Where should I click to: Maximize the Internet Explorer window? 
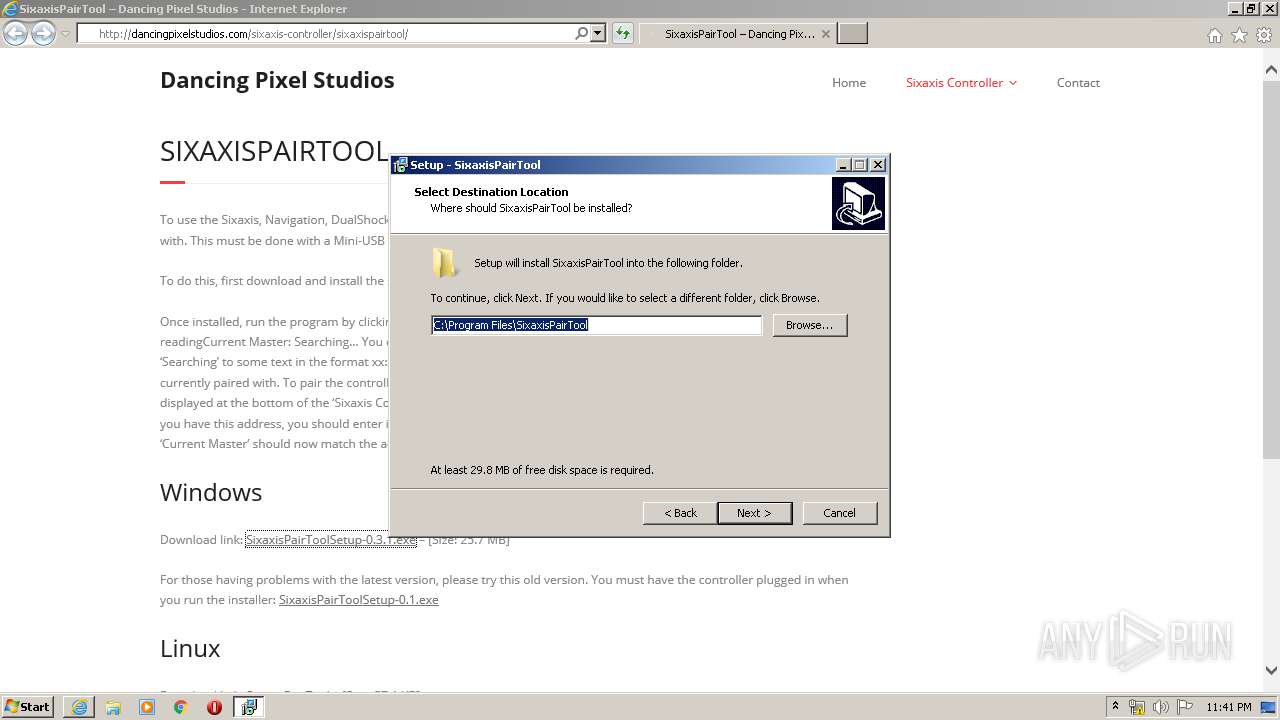coord(1251,9)
